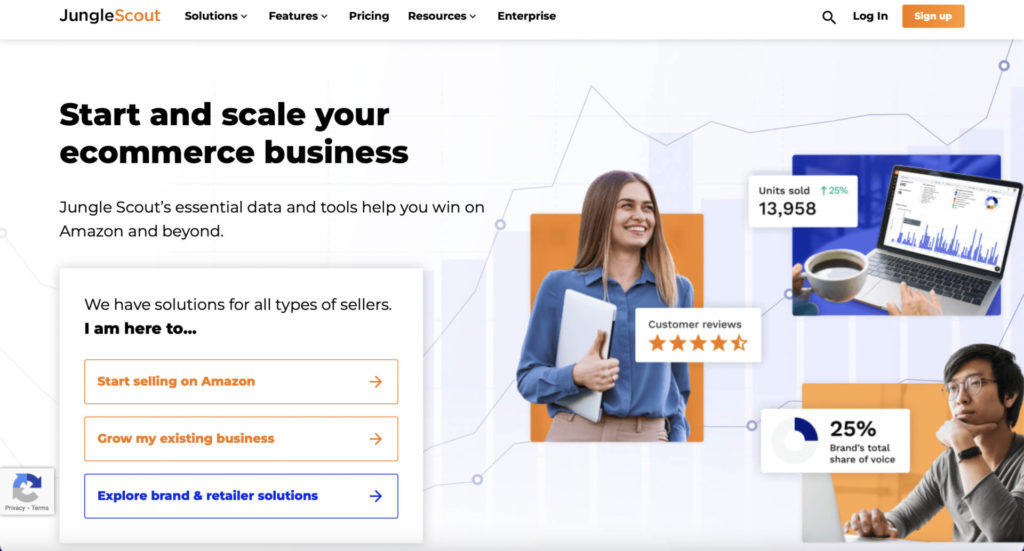Choose Explore brand & retailer solutions
Viewport: 1024px width, 551px height.
(x=241, y=496)
